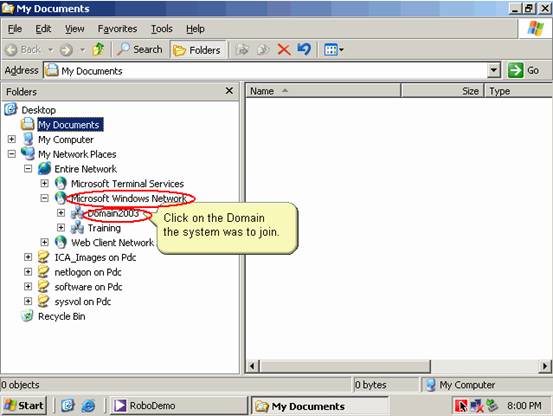The width and height of the screenshot is (553, 416).
Task: Toggle the Folders pane button
Action: 198,50
